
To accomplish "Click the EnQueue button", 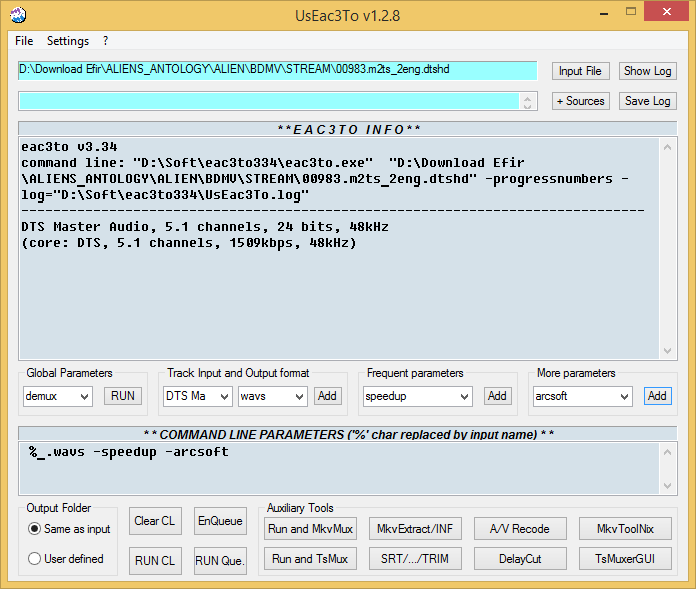I will coord(221,521).
